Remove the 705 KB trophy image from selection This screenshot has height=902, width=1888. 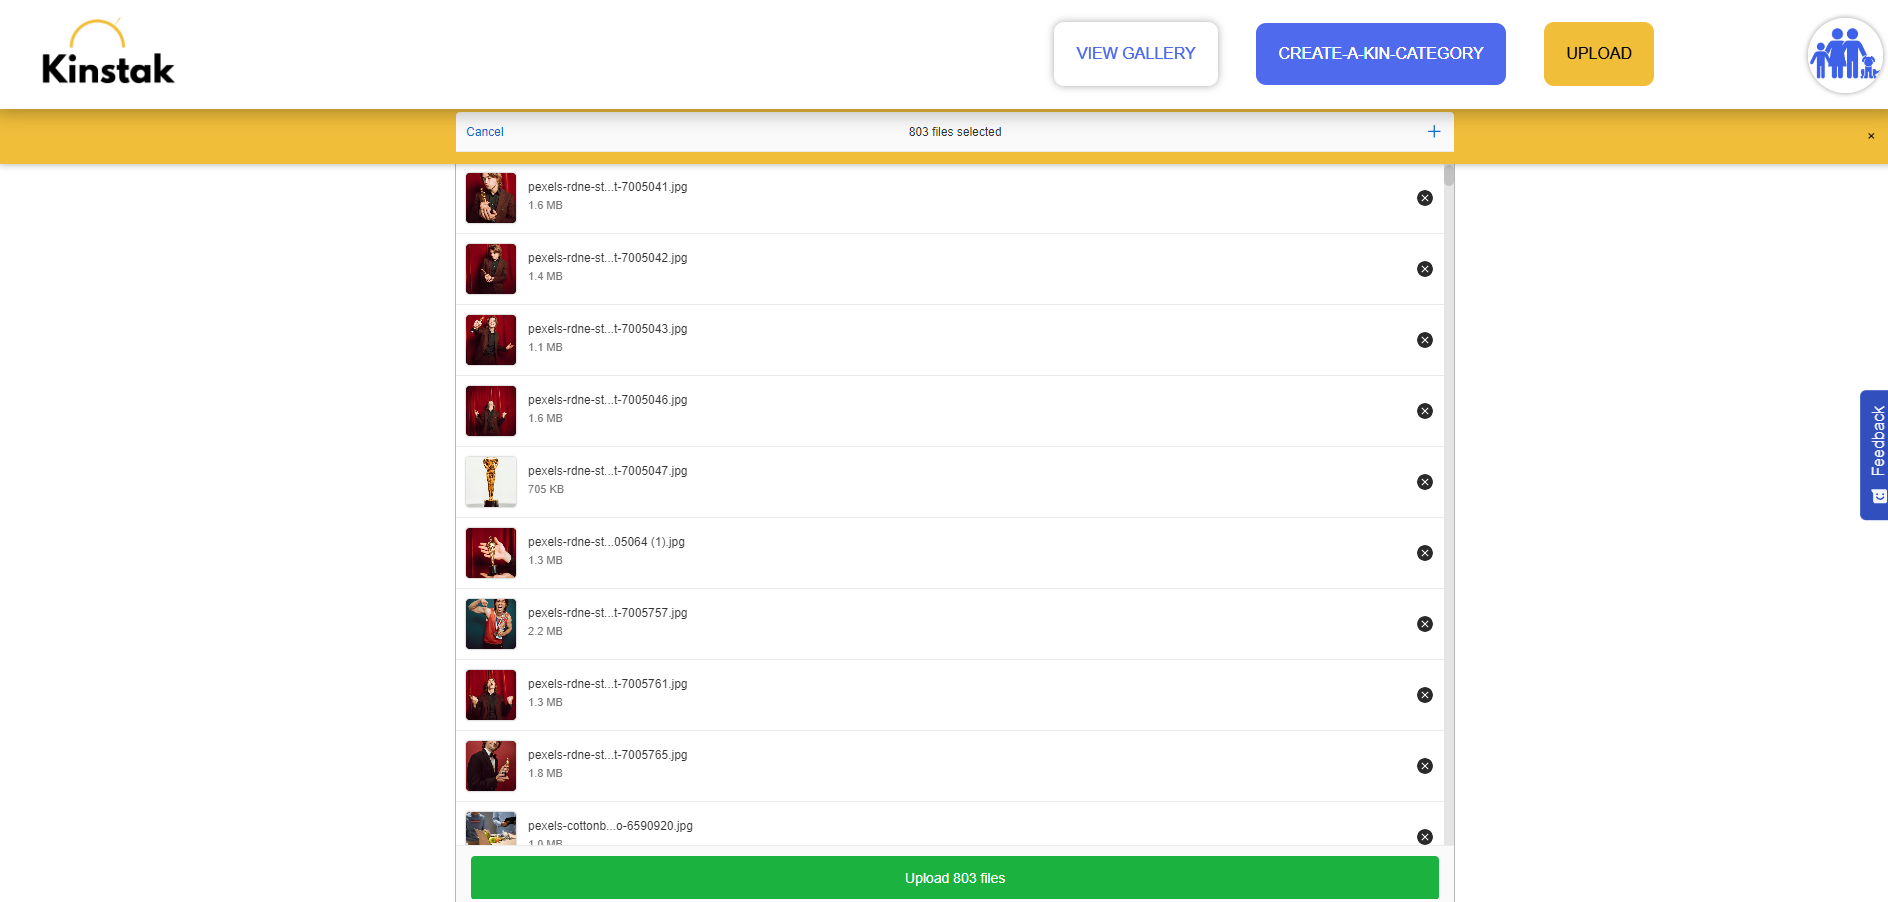pos(1424,482)
